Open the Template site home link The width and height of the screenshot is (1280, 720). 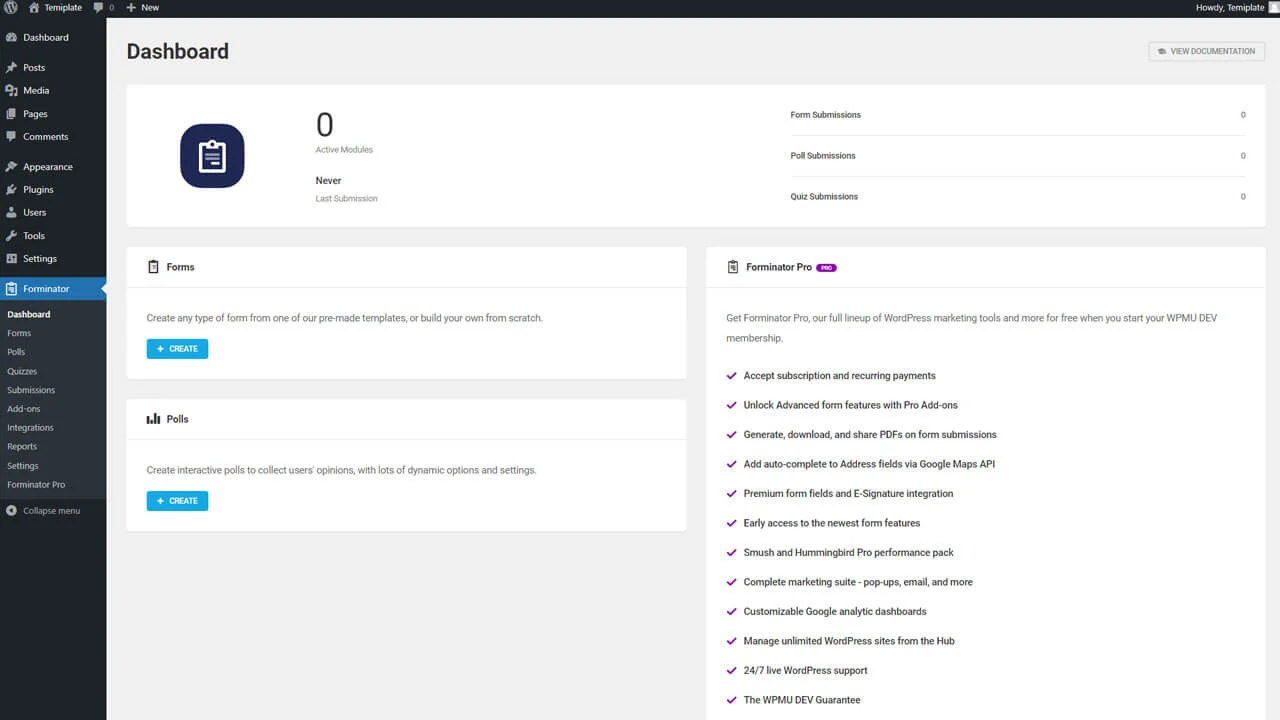(55, 7)
